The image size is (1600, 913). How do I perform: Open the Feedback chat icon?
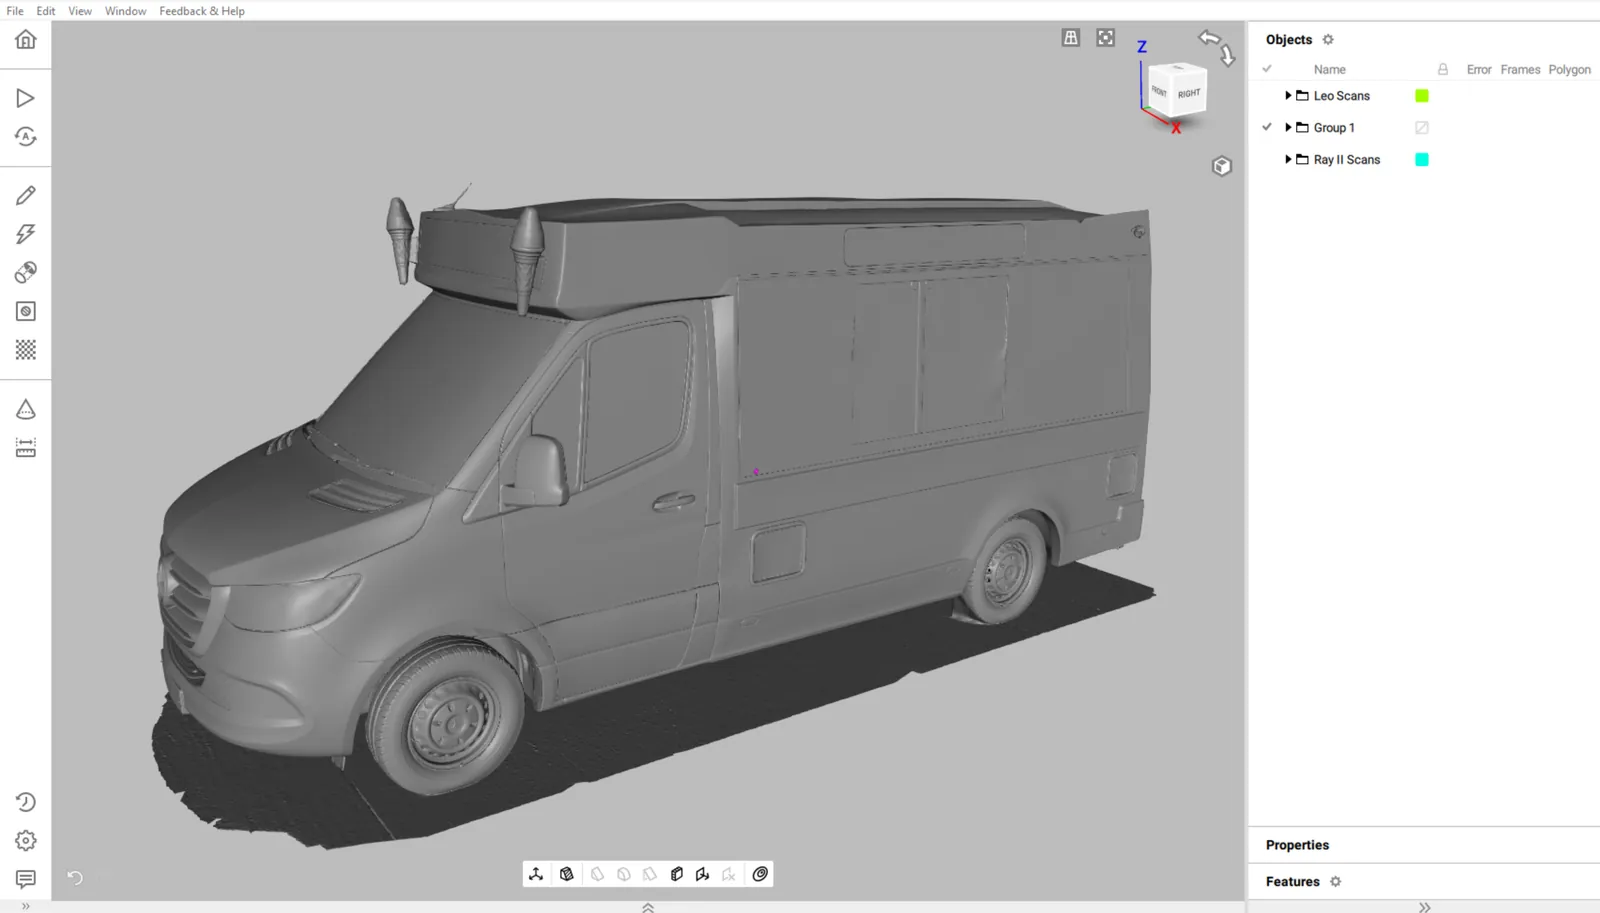pyautogui.click(x=26, y=879)
